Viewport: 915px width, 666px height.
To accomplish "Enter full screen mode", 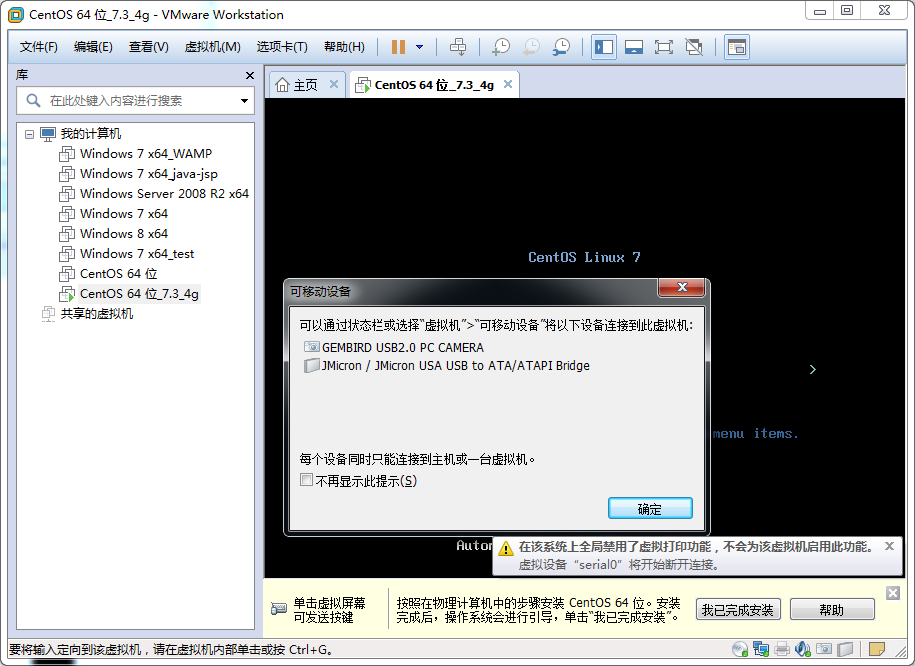I will pos(664,47).
